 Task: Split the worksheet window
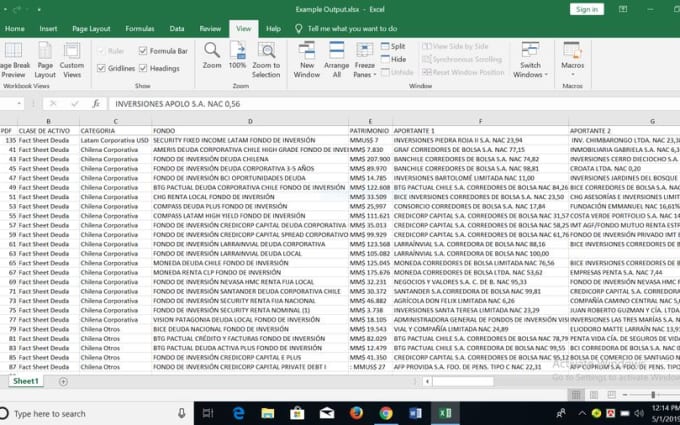(393, 46)
